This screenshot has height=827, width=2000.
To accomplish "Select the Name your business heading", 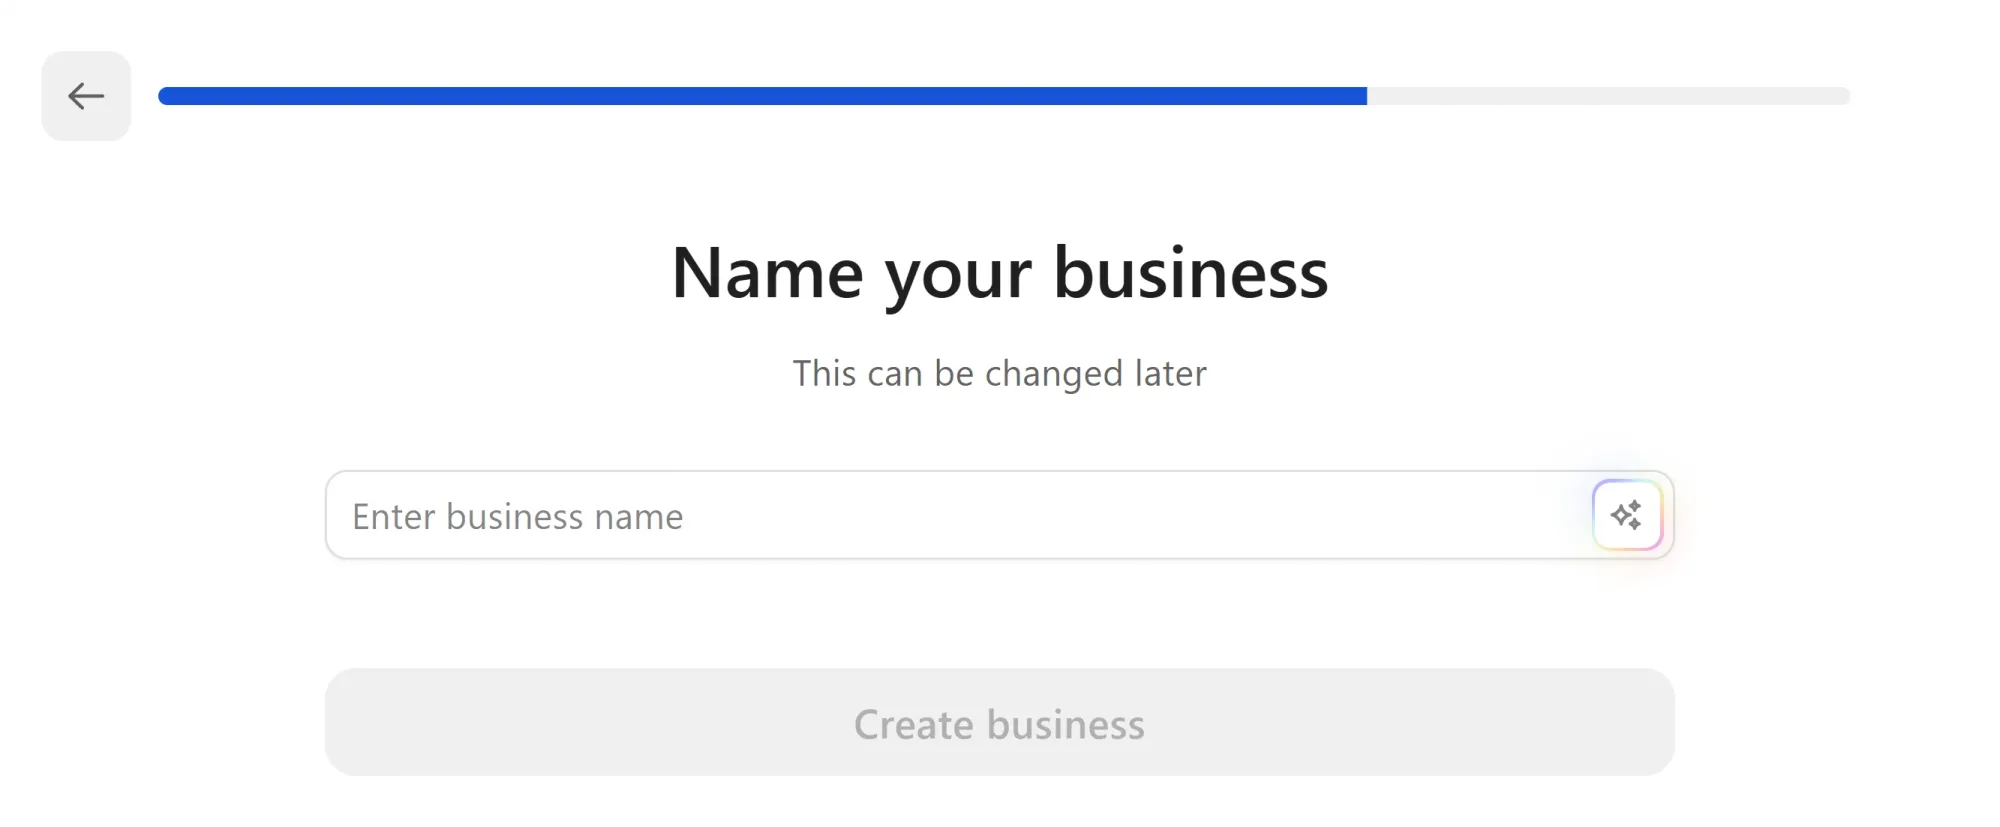I will click(1000, 274).
